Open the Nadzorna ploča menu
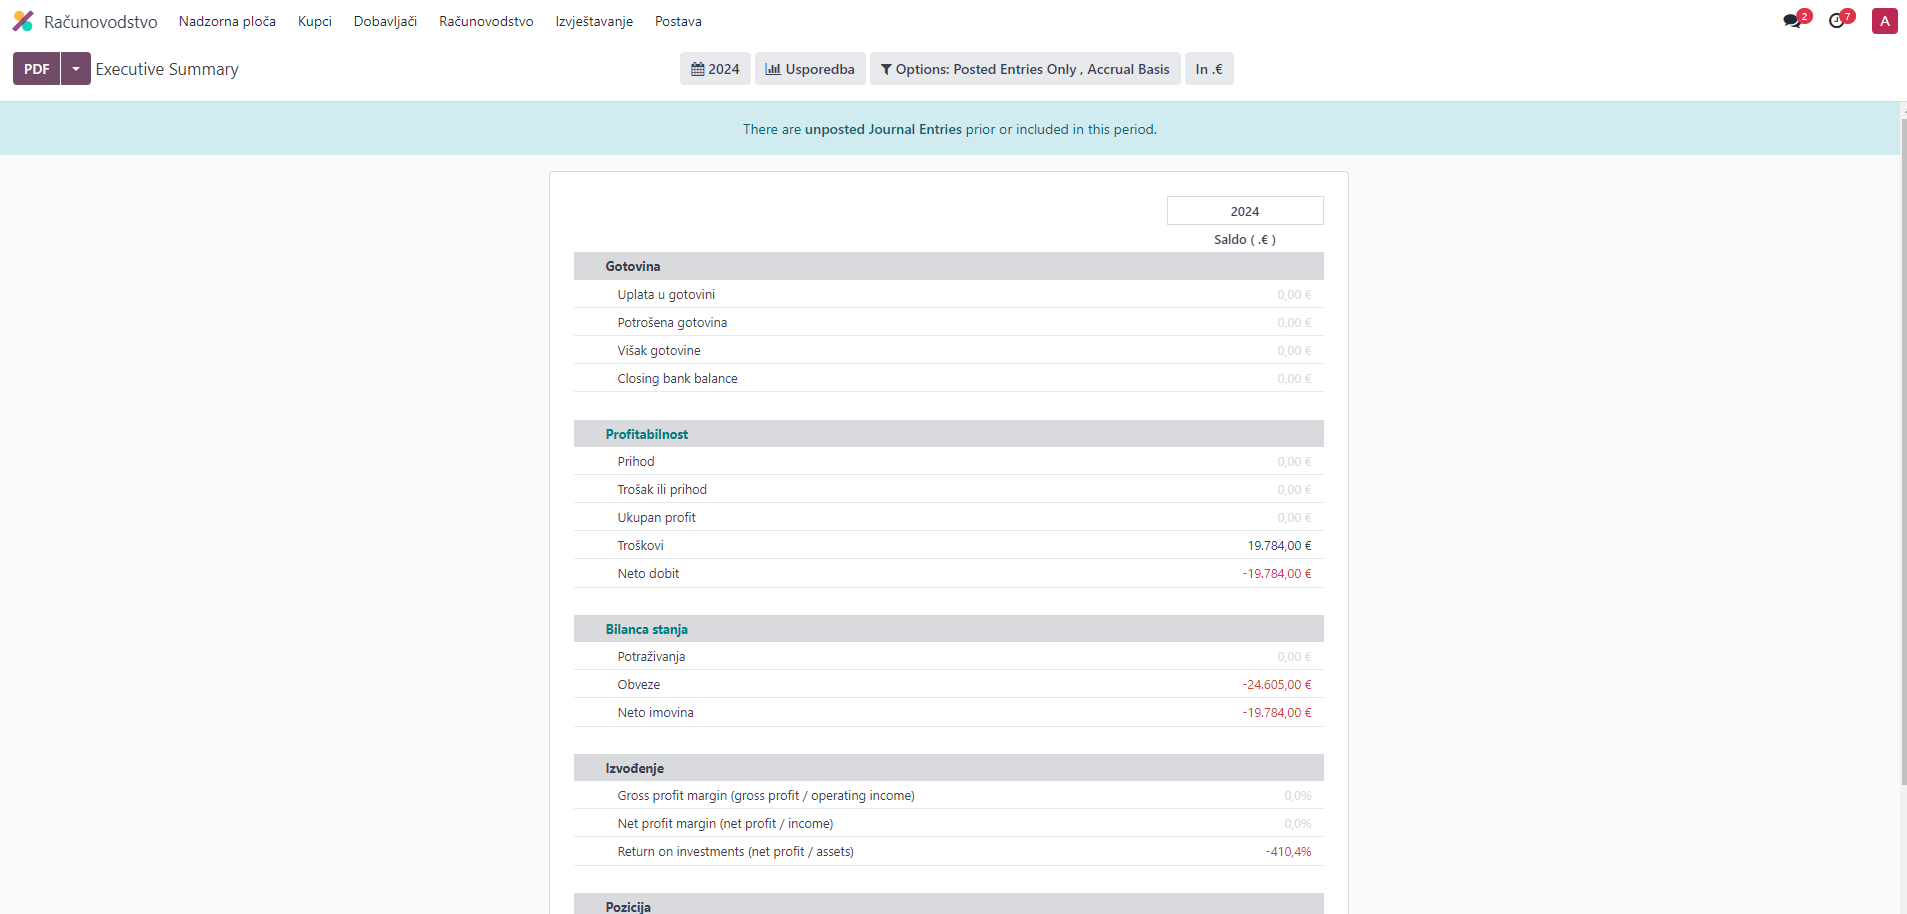1907x914 pixels. [x=227, y=21]
